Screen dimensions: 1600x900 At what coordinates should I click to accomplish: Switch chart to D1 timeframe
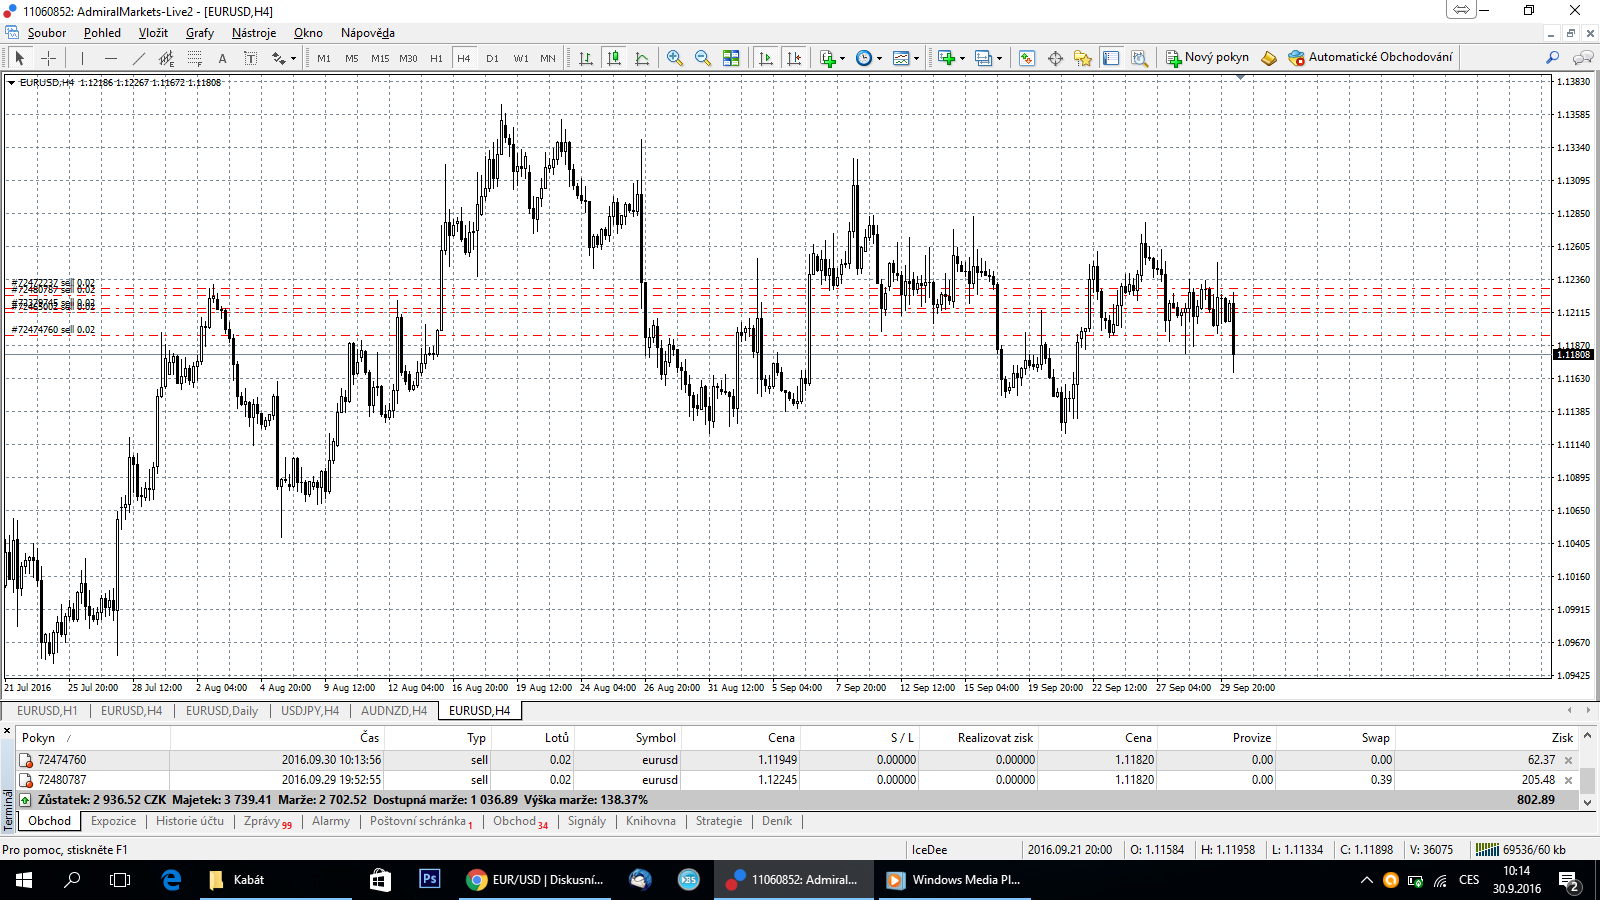pos(492,58)
